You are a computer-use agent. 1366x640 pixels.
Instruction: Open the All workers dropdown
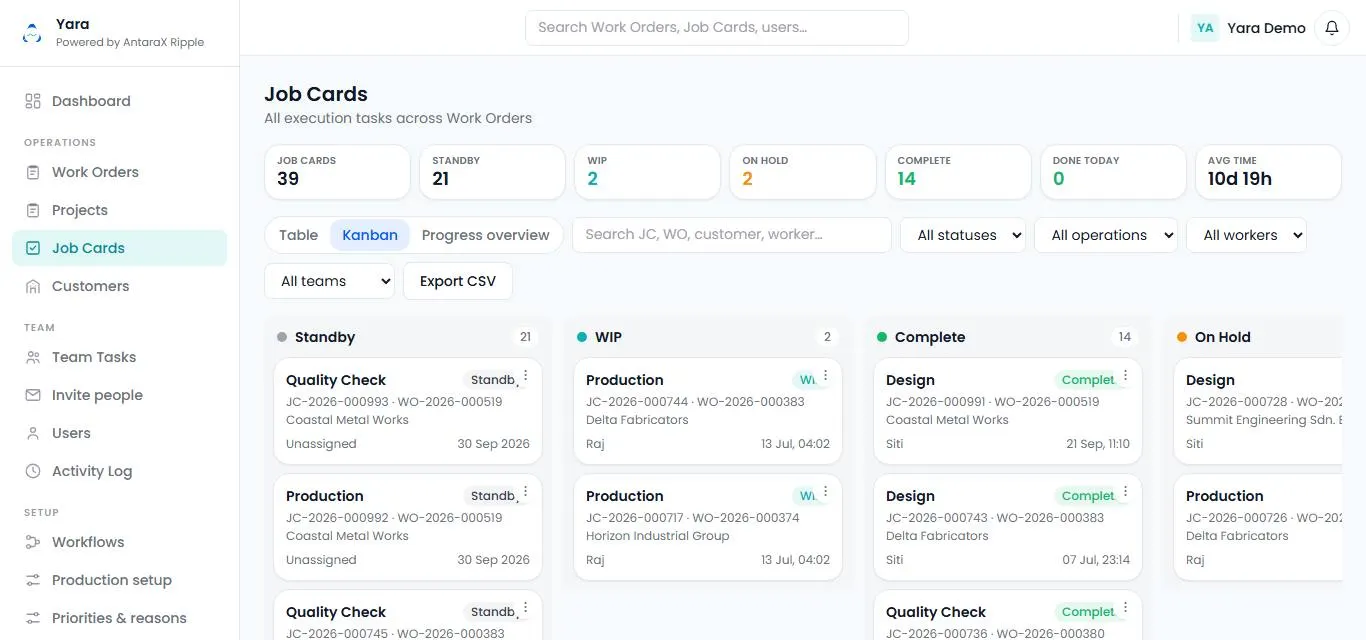pos(1246,235)
